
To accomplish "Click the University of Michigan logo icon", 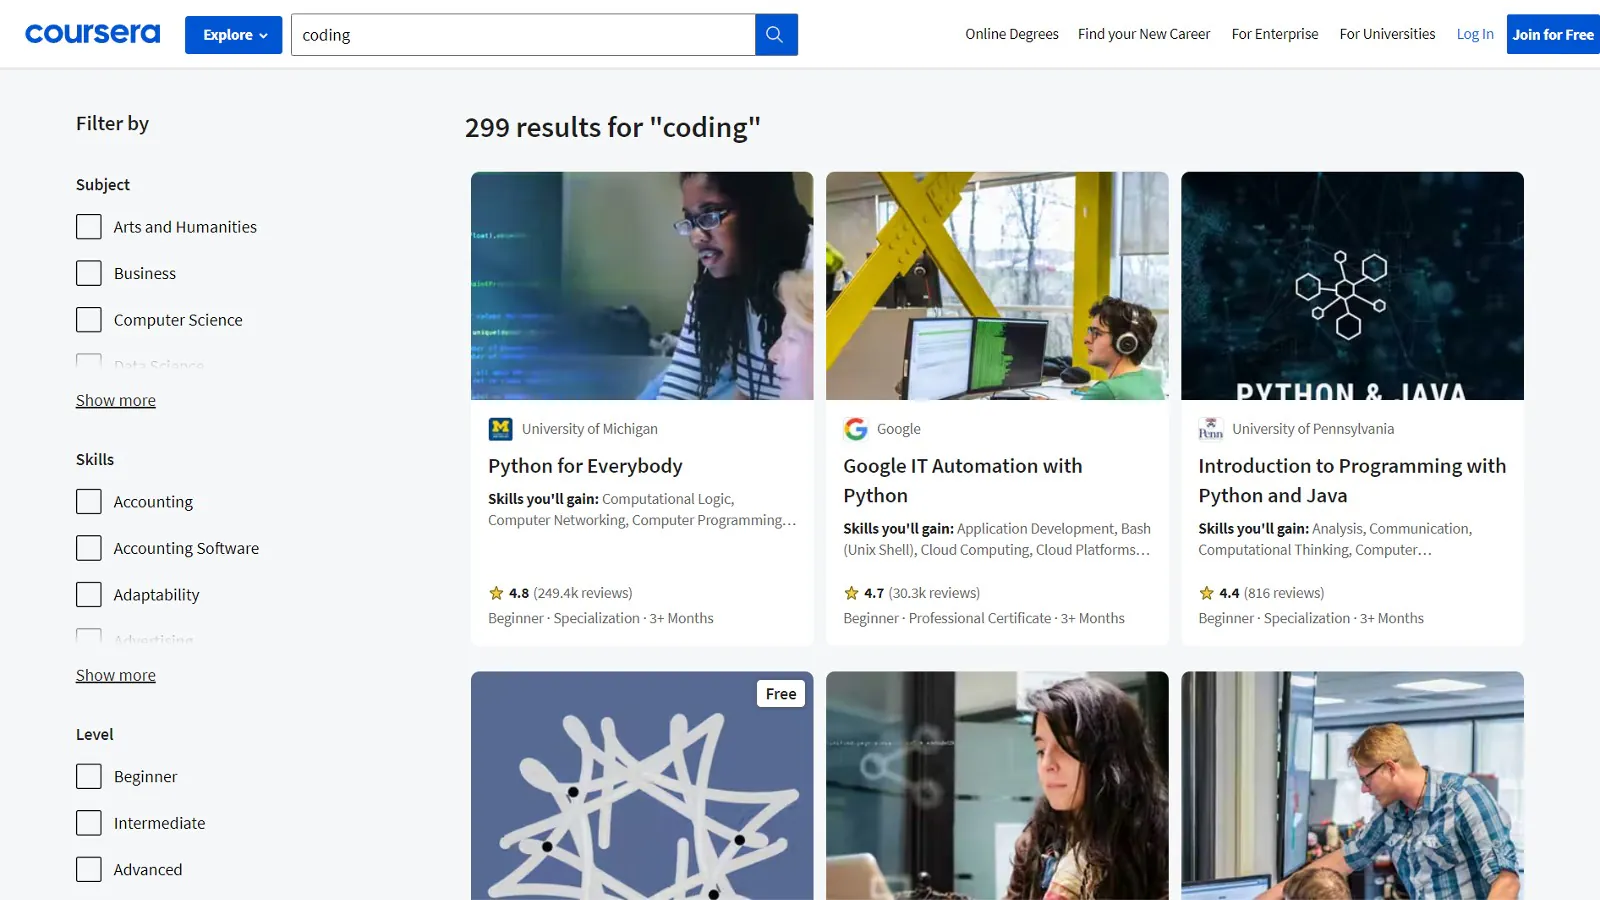I will (x=500, y=429).
